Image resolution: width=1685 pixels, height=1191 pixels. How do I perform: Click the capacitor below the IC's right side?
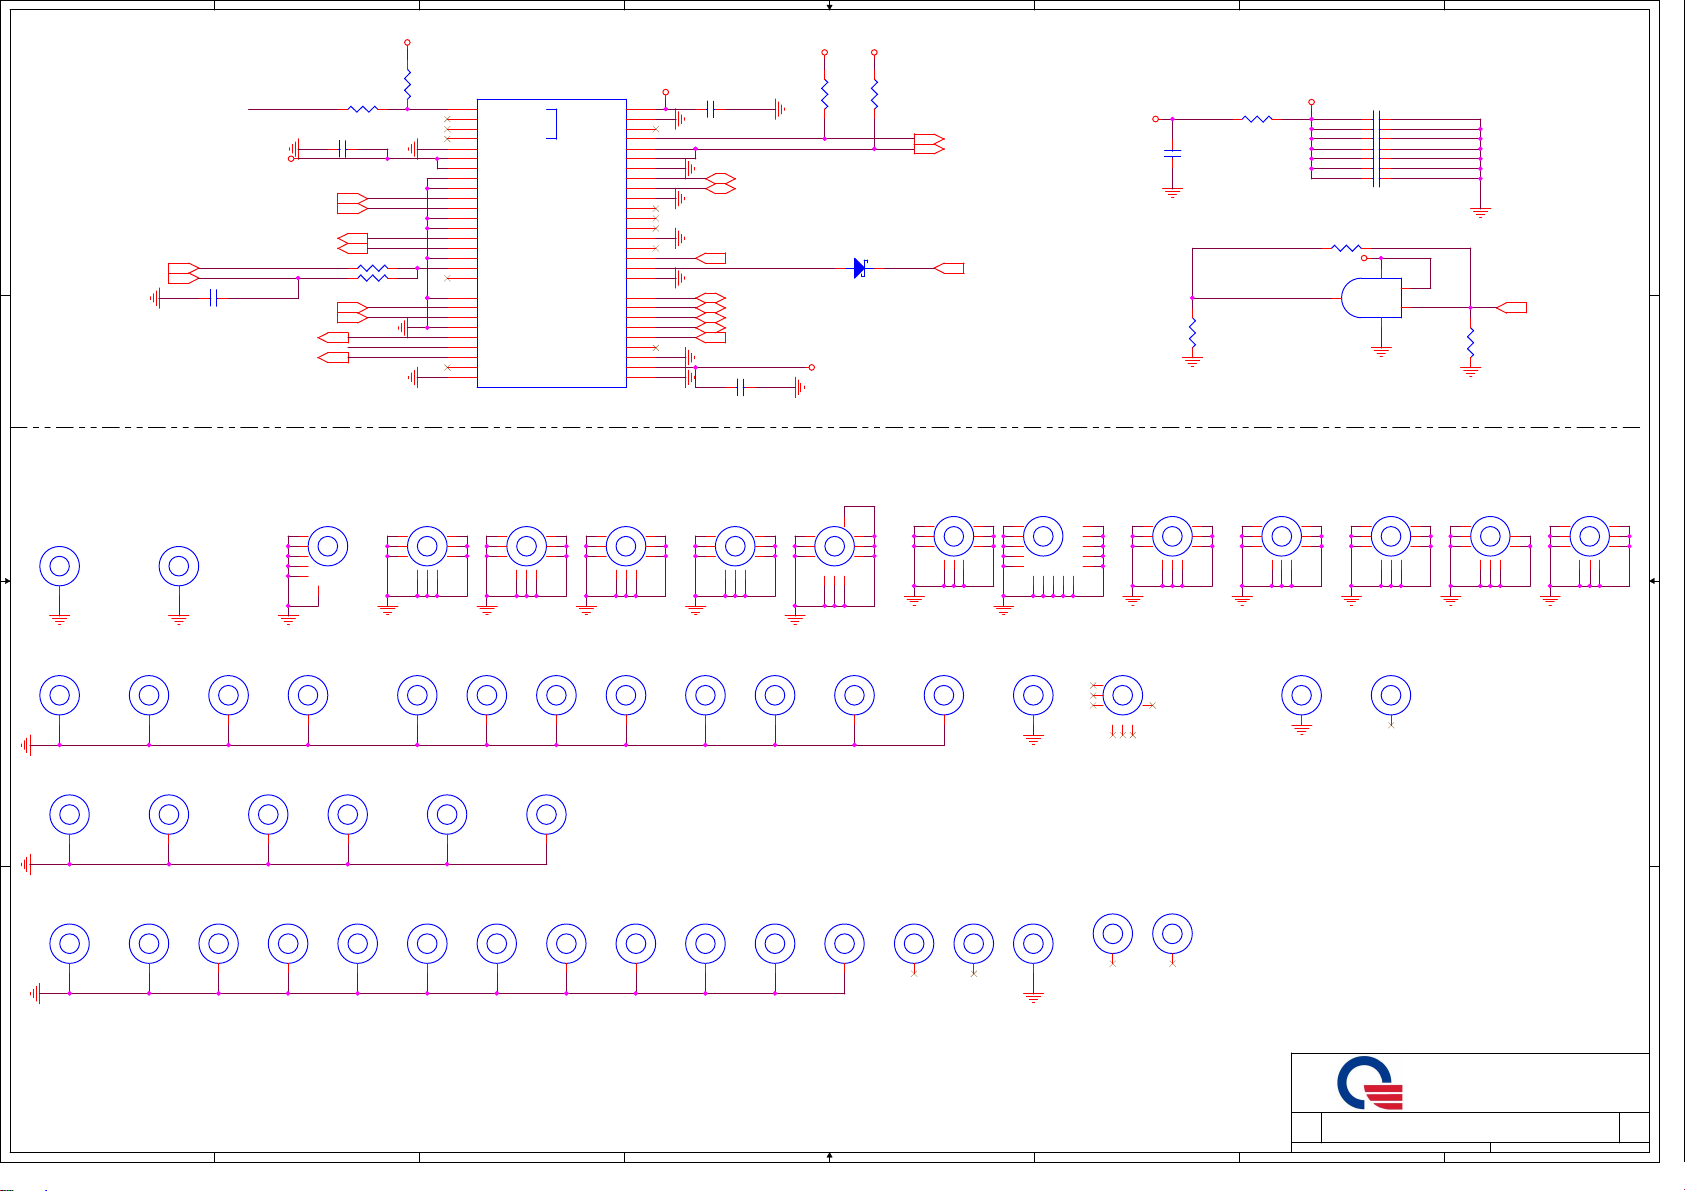[x=740, y=387]
